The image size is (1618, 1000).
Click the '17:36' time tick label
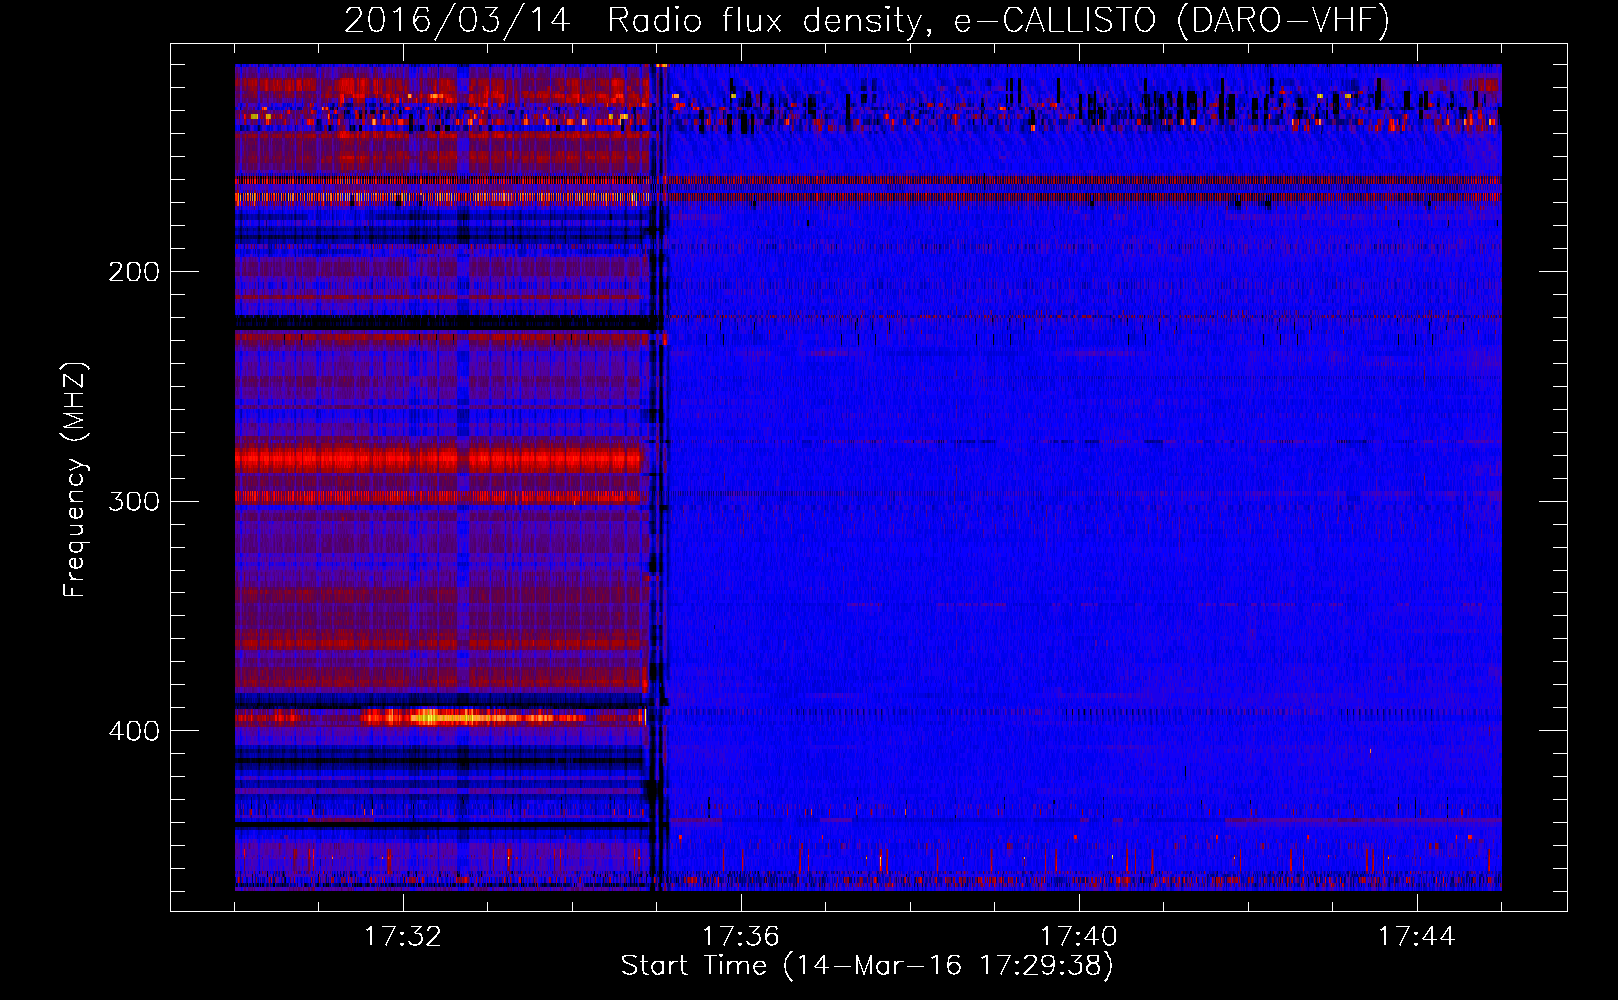click(741, 937)
